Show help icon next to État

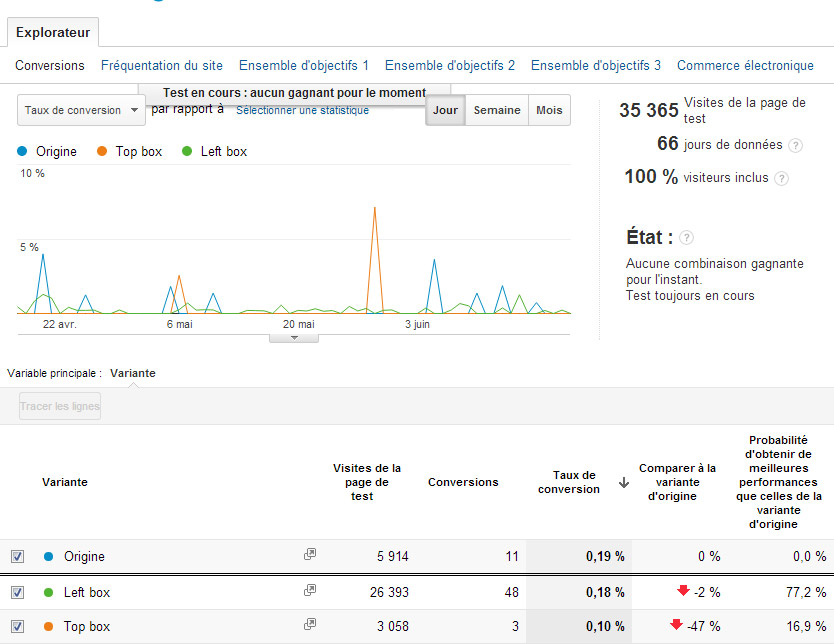686,237
